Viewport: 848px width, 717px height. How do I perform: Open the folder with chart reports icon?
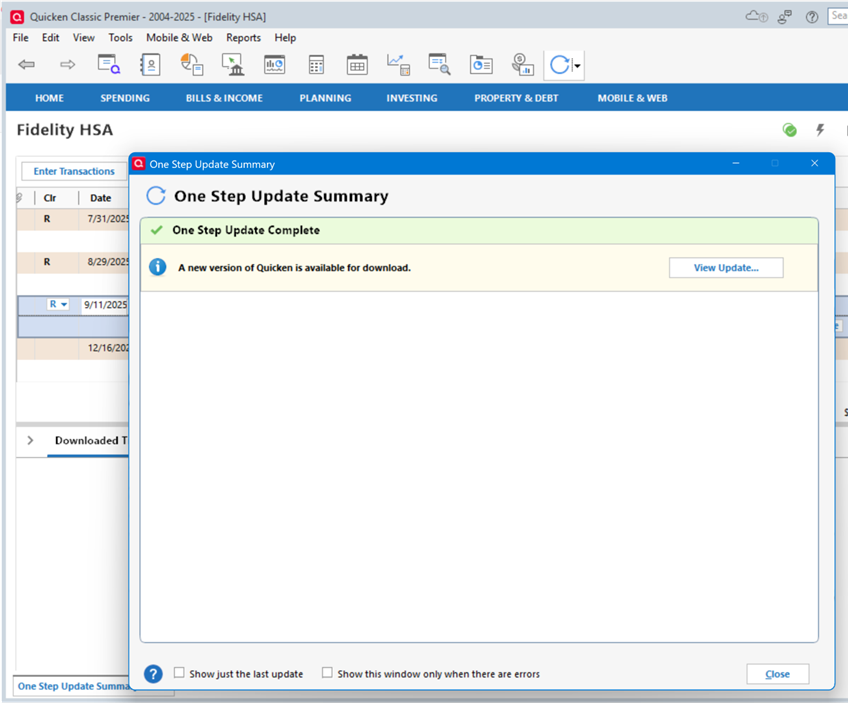coord(481,65)
